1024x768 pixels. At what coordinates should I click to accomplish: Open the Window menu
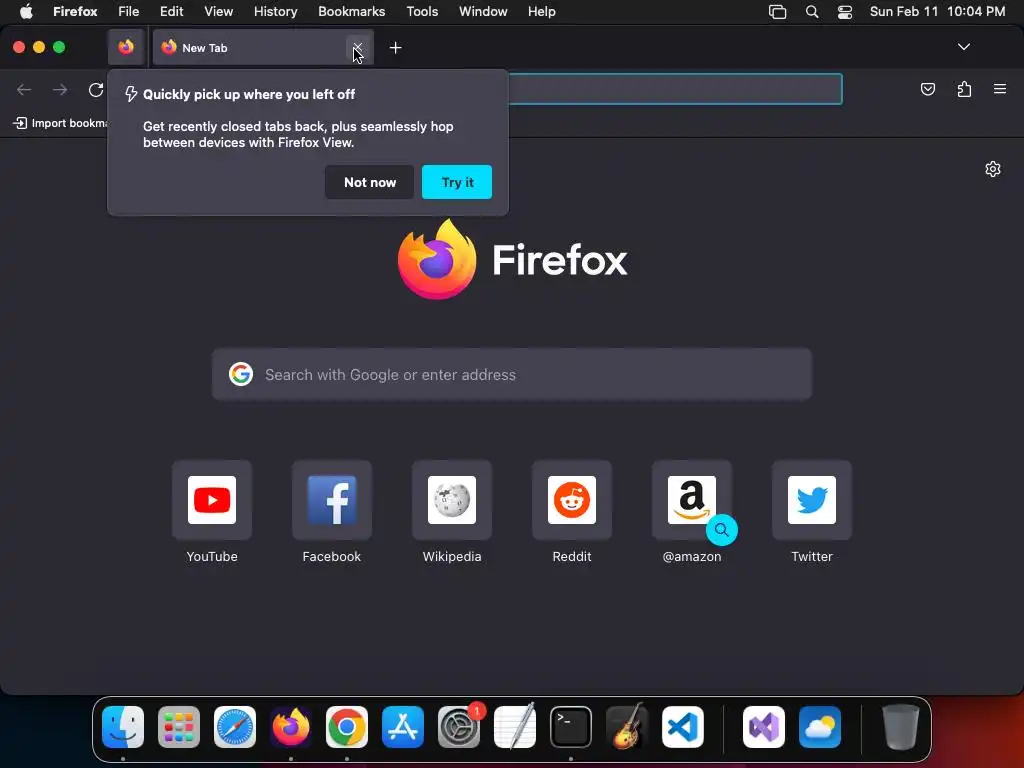tap(483, 12)
